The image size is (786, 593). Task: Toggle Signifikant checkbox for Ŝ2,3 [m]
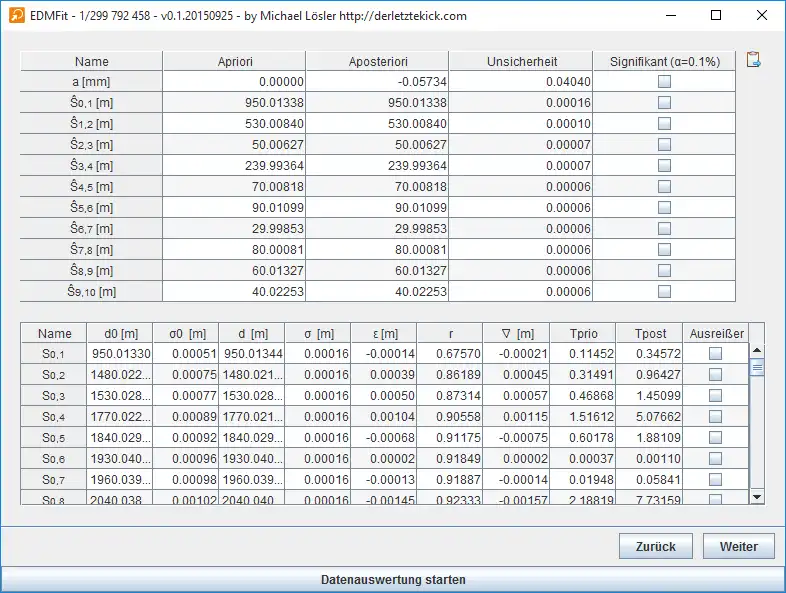tap(664, 145)
